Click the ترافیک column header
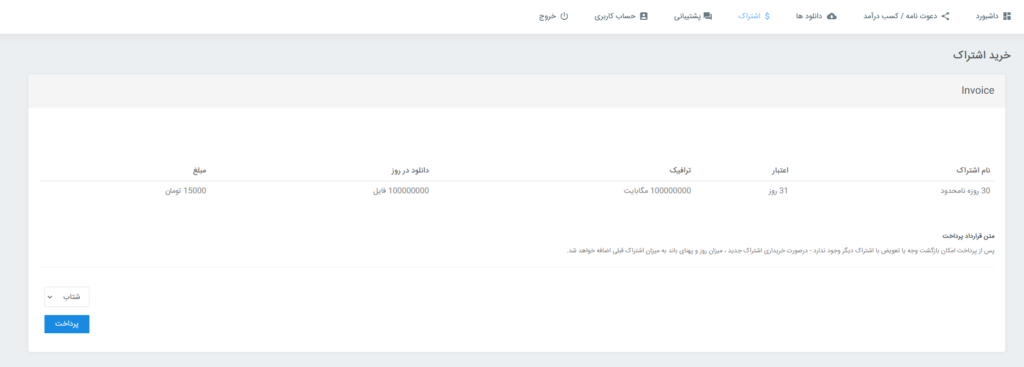Viewport: 1024px width, 367px height. [x=680, y=170]
